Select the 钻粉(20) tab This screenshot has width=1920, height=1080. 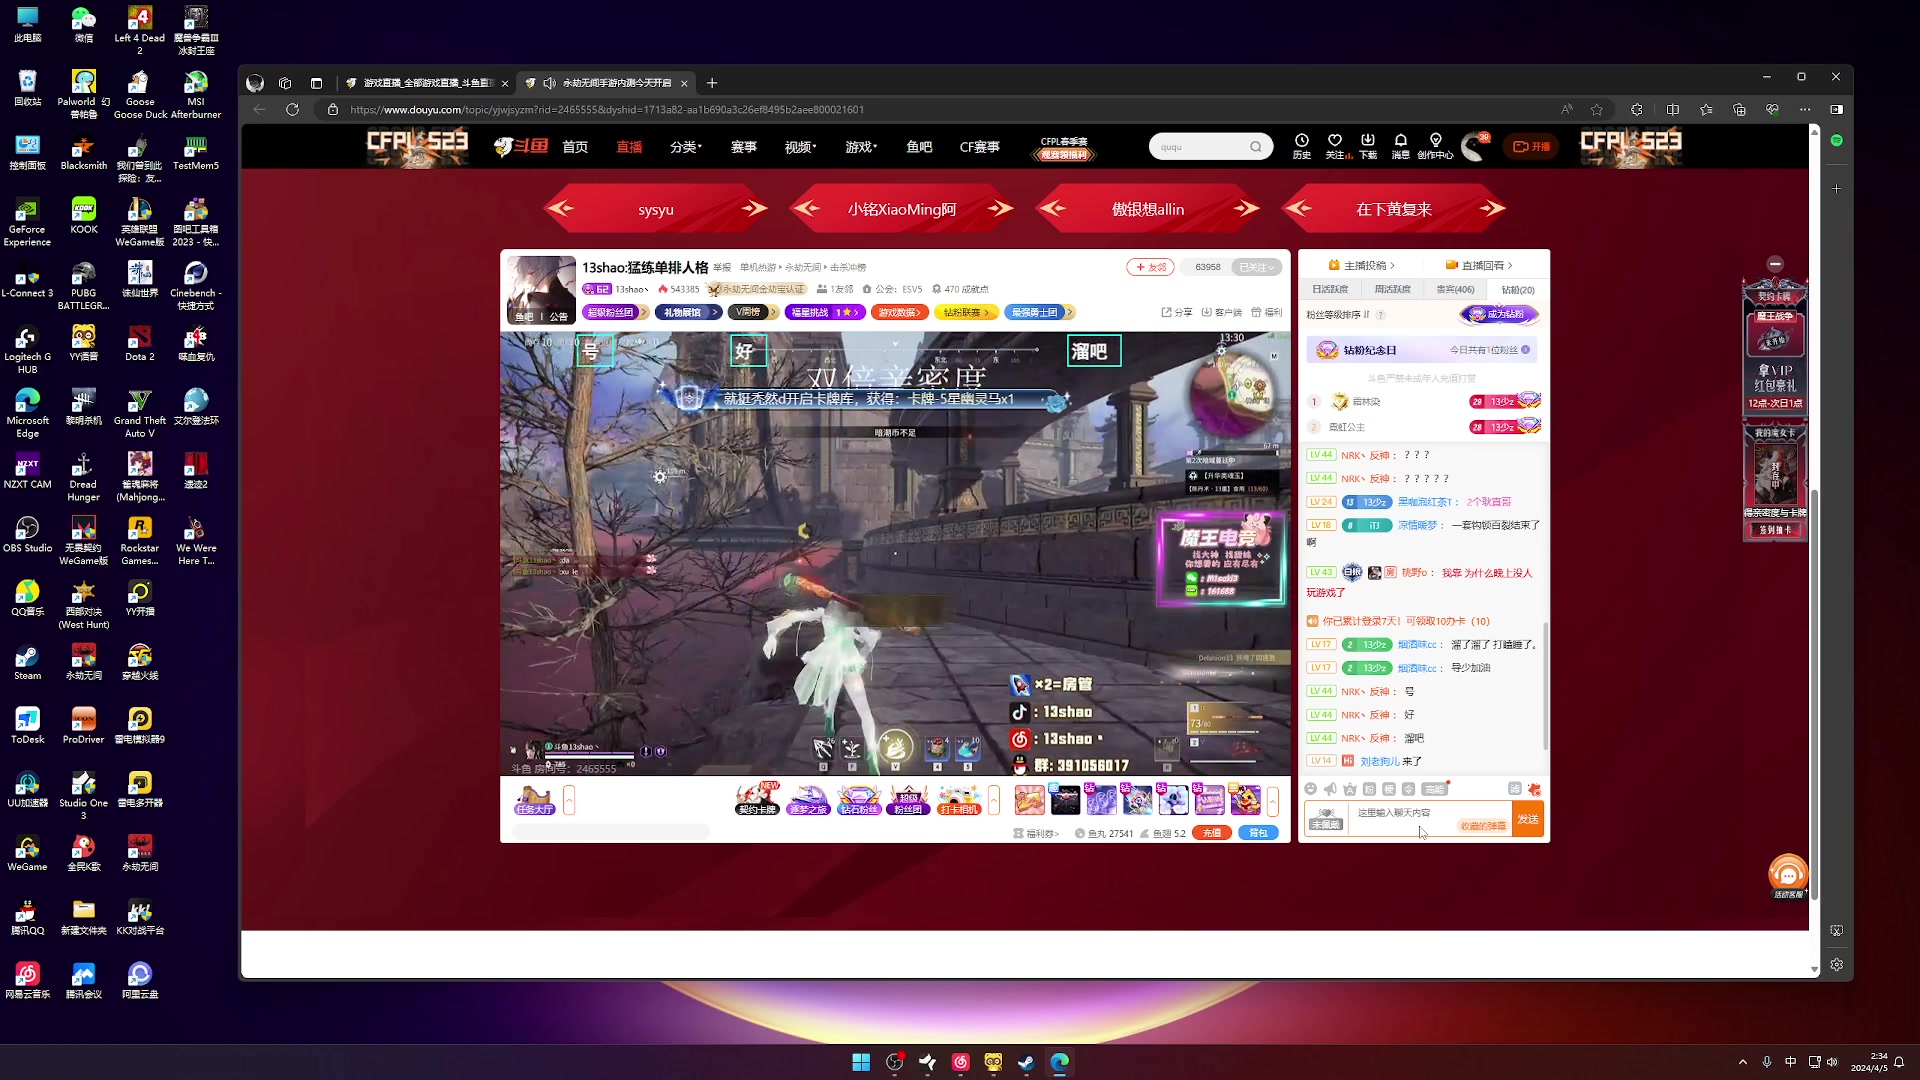click(1518, 289)
